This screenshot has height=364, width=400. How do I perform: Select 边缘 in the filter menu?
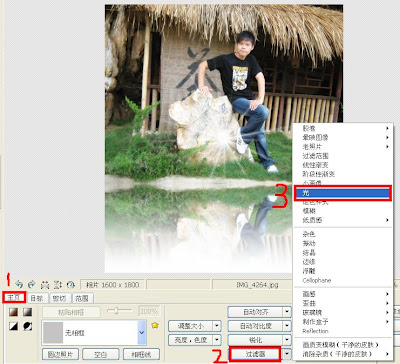[x=342, y=262]
